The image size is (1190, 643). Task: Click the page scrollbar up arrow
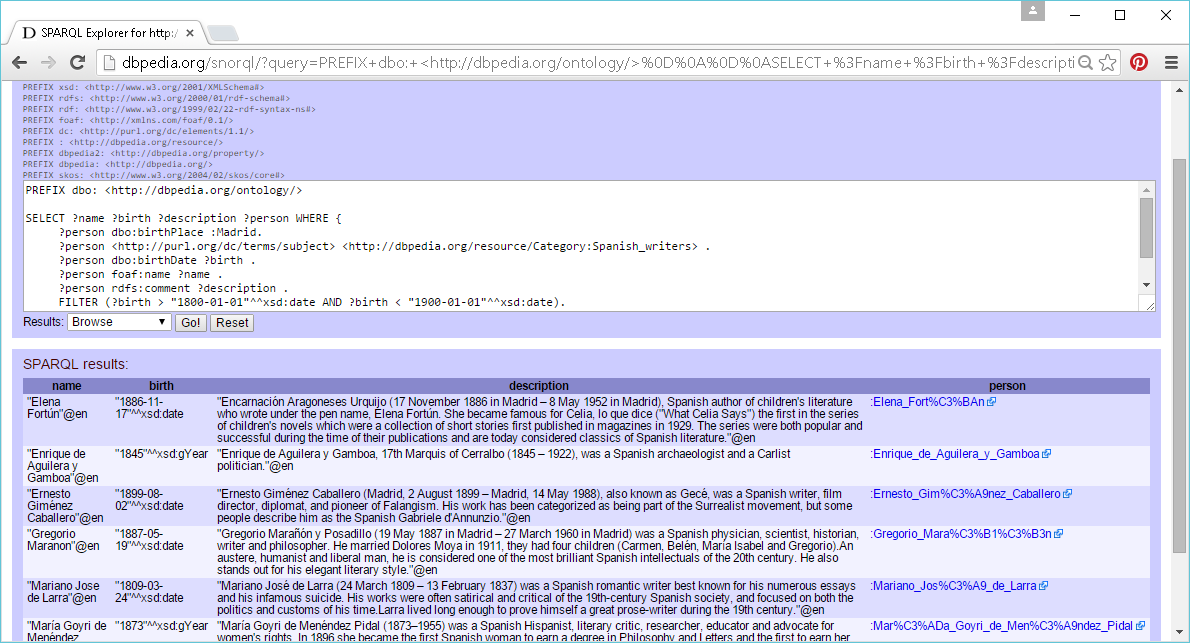1179,90
